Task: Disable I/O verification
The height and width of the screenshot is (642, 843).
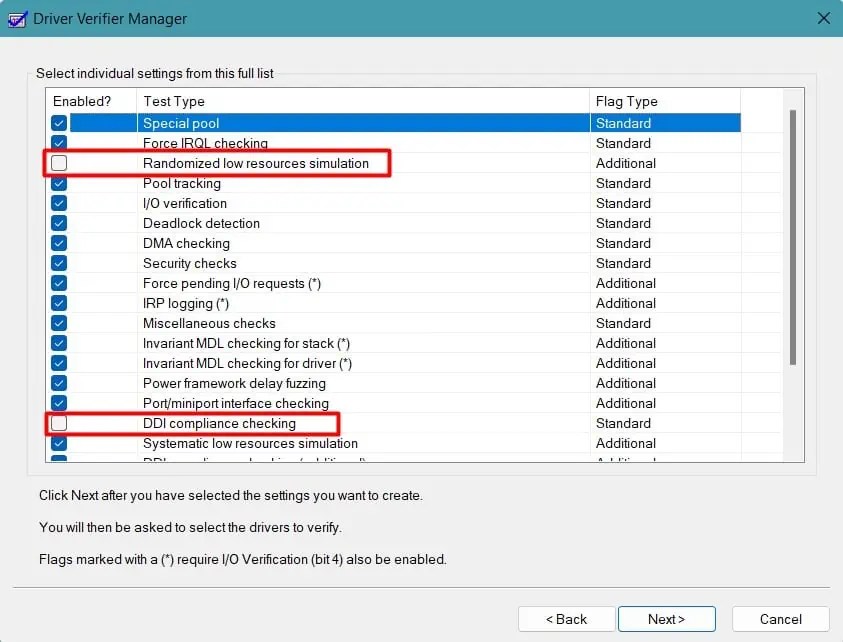Action: click(59, 203)
